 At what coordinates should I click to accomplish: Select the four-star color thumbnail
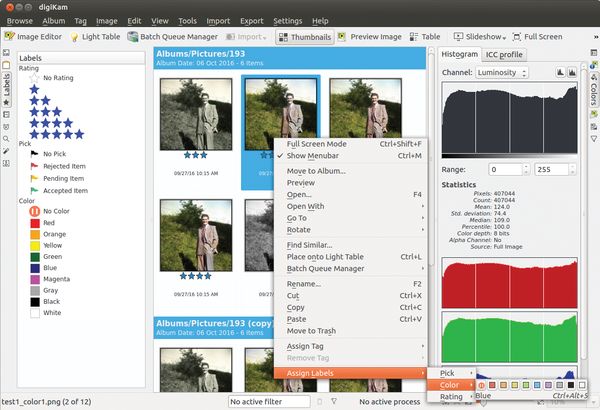click(x=196, y=235)
